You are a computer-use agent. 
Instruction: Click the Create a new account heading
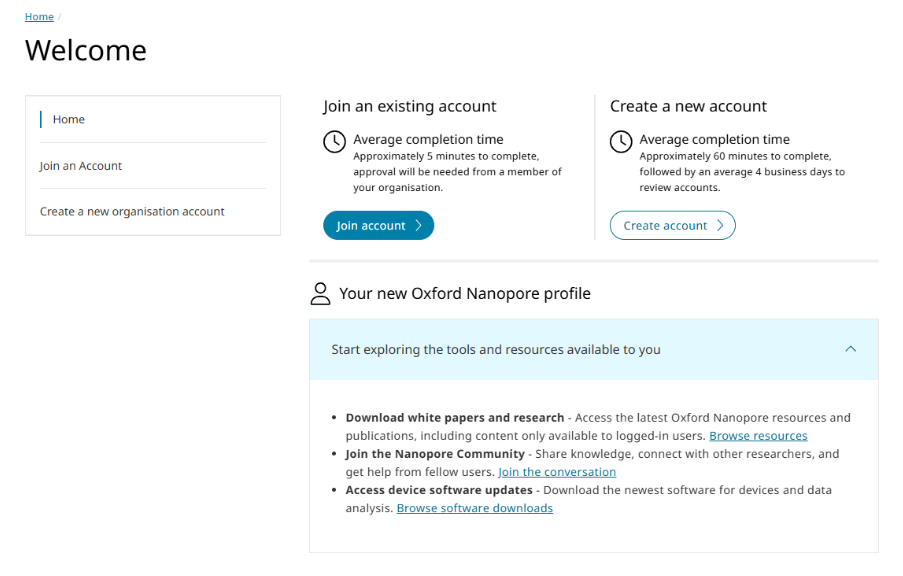click(688, 106)
